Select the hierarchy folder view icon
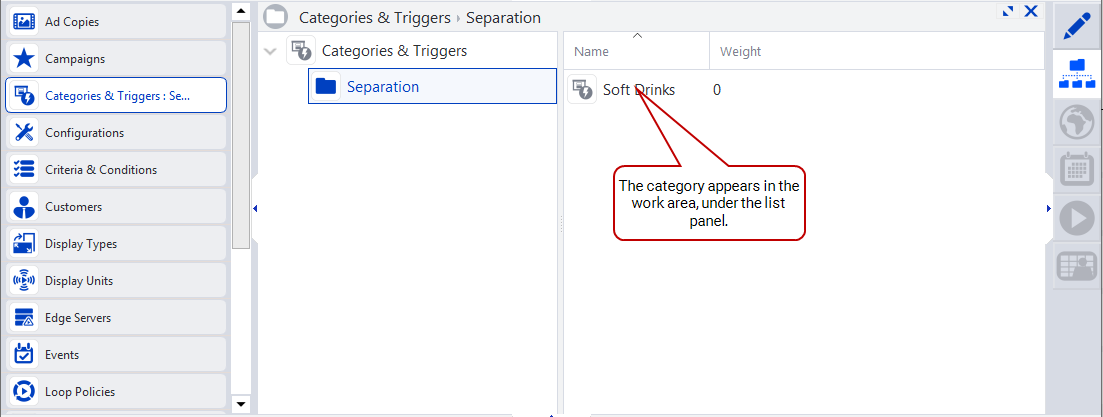This screenshot has height=417, width=1103. [1076, 73]
